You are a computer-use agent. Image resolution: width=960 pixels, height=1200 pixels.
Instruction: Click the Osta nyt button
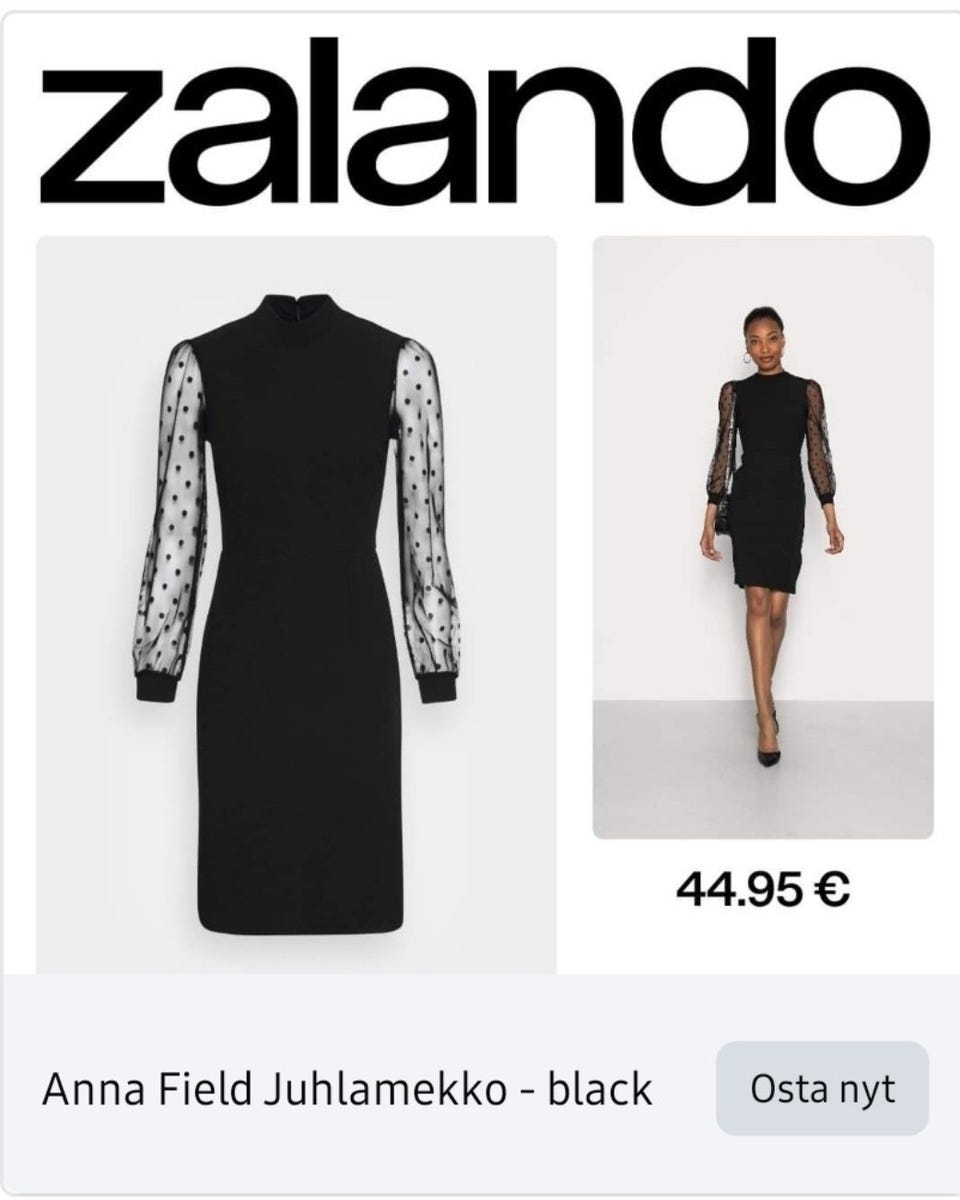pos(822,1089)
